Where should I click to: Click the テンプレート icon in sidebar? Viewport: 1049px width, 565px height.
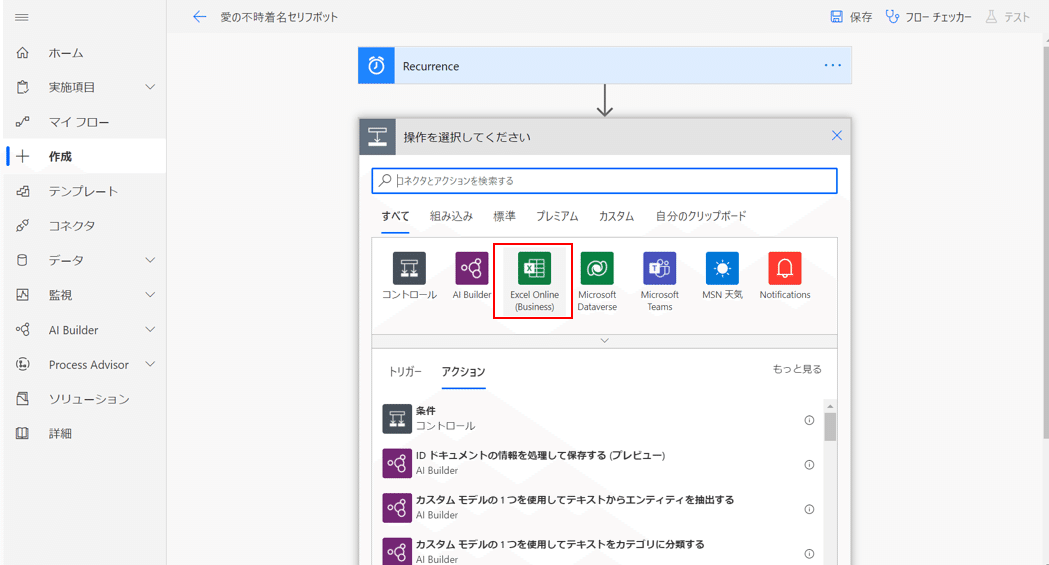[x=22, y=191]
